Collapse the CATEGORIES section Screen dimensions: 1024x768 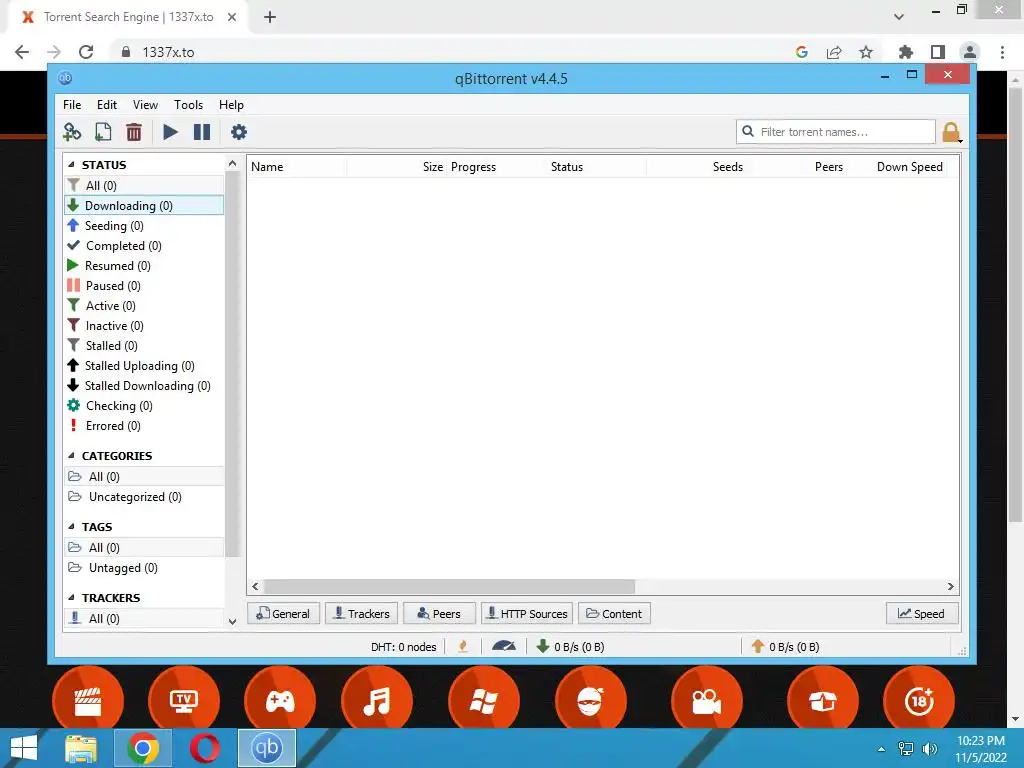(72, 456)
